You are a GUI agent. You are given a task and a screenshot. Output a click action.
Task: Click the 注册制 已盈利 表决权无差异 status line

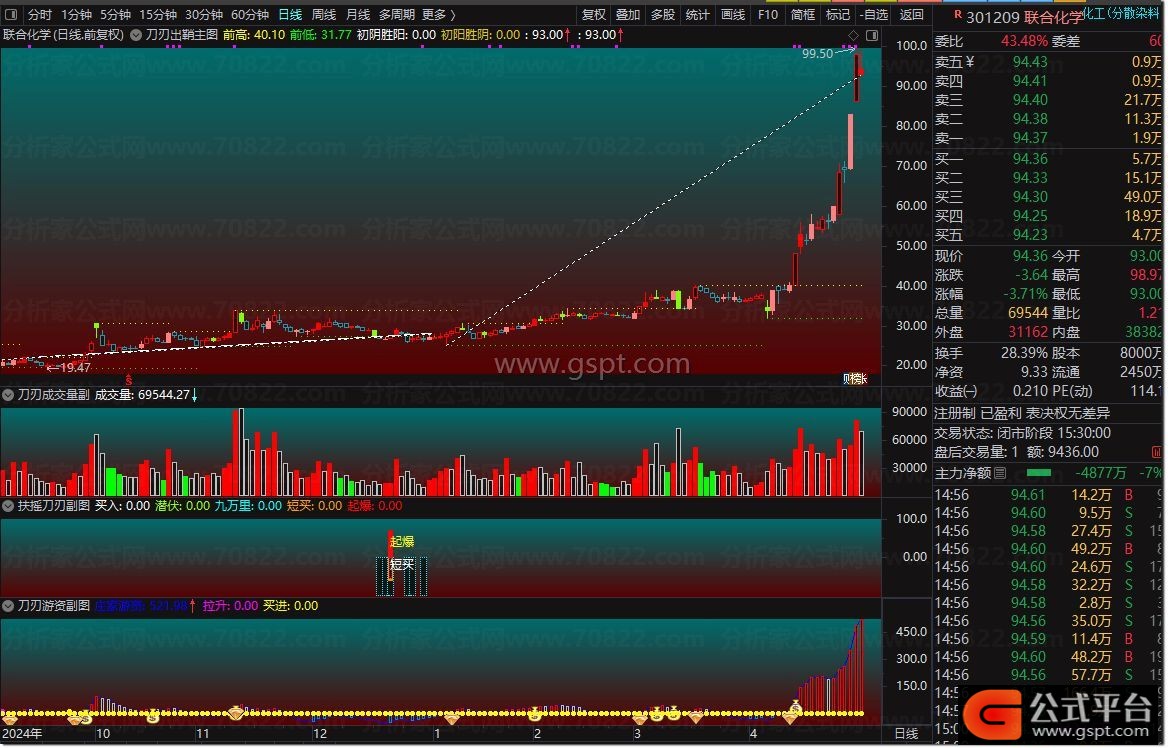coord(1022,413)
